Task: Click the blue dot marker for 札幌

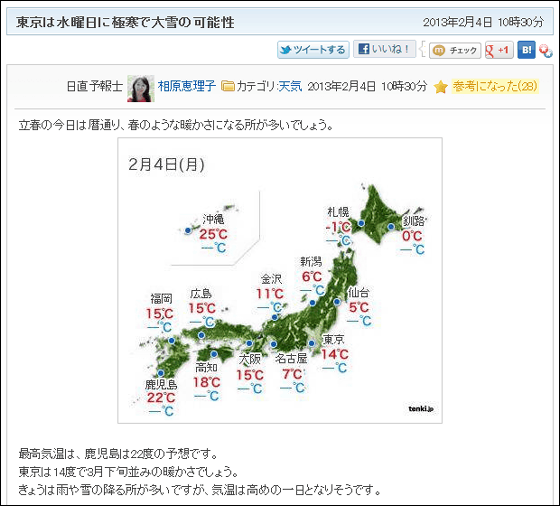Action: [x=361, y=223]
